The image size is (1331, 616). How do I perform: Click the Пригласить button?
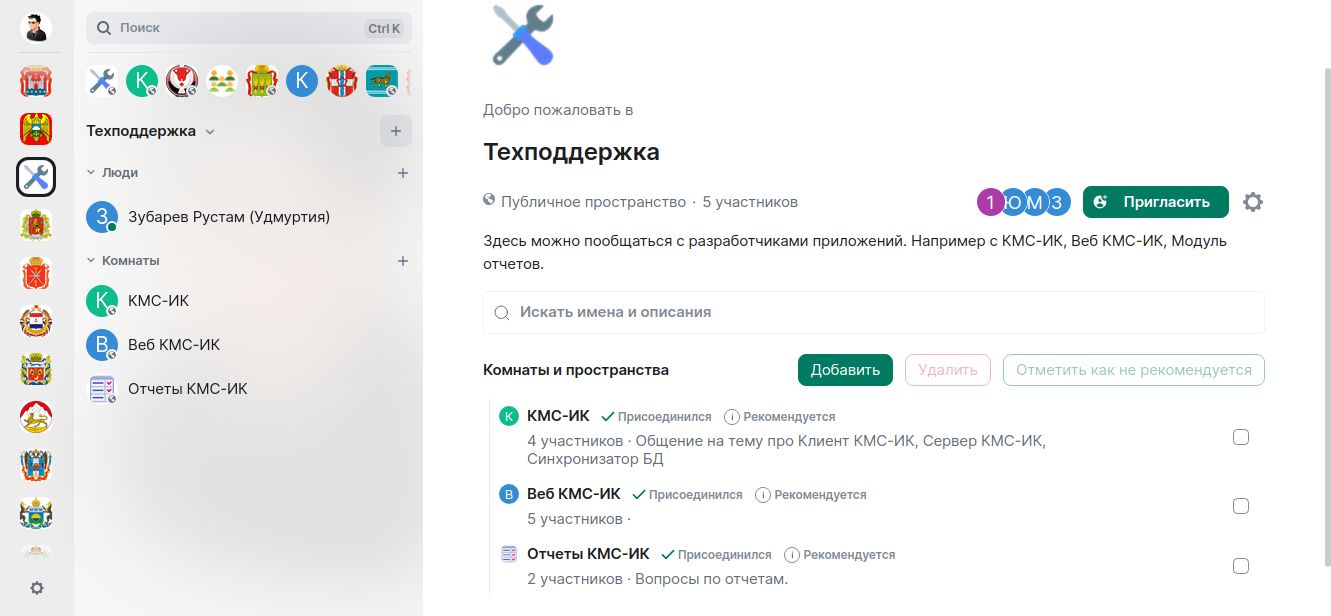[x=1155, y=202]
